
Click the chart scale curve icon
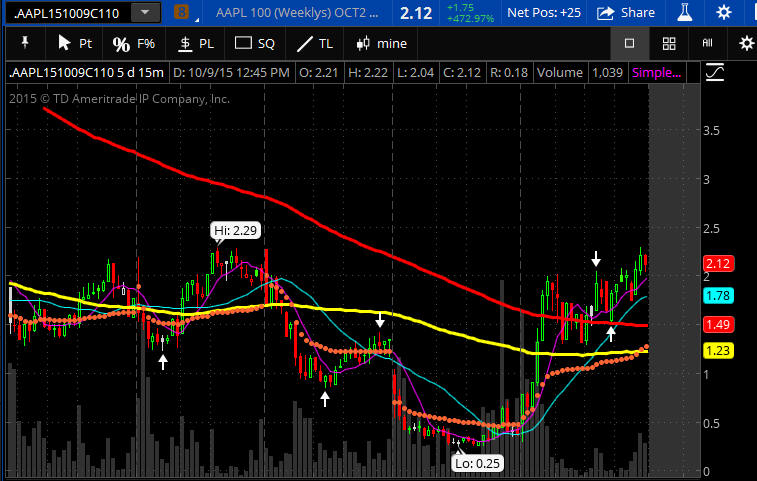(715, 72)
